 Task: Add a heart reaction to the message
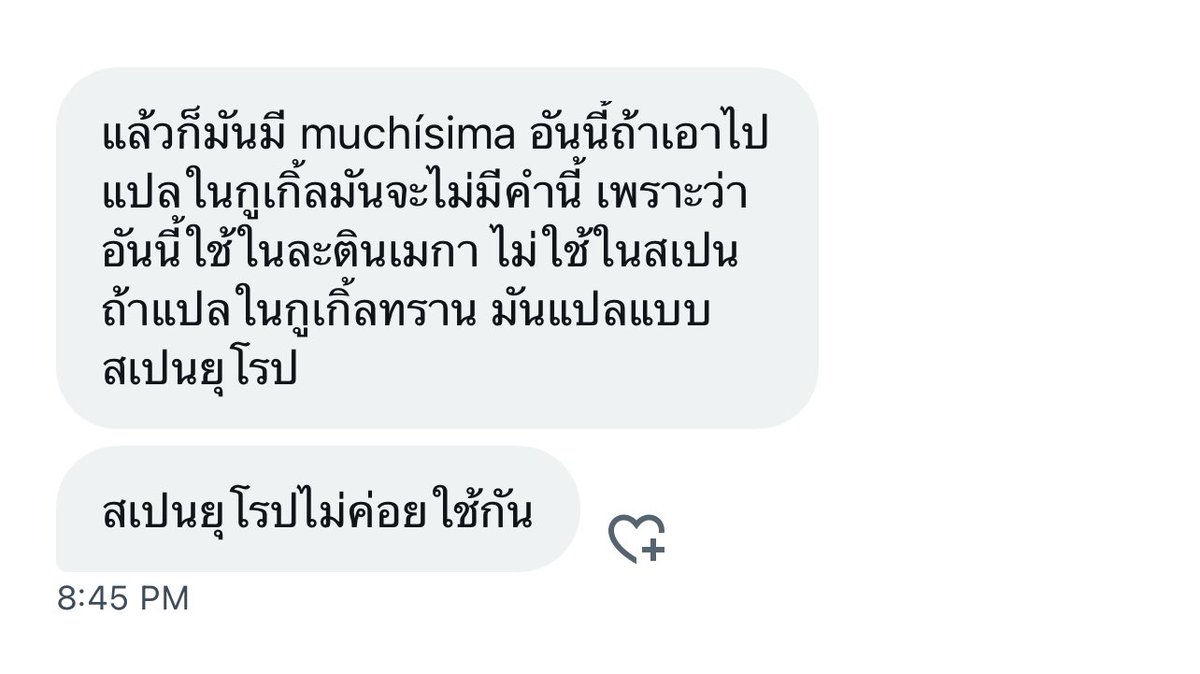coord(637,538)
